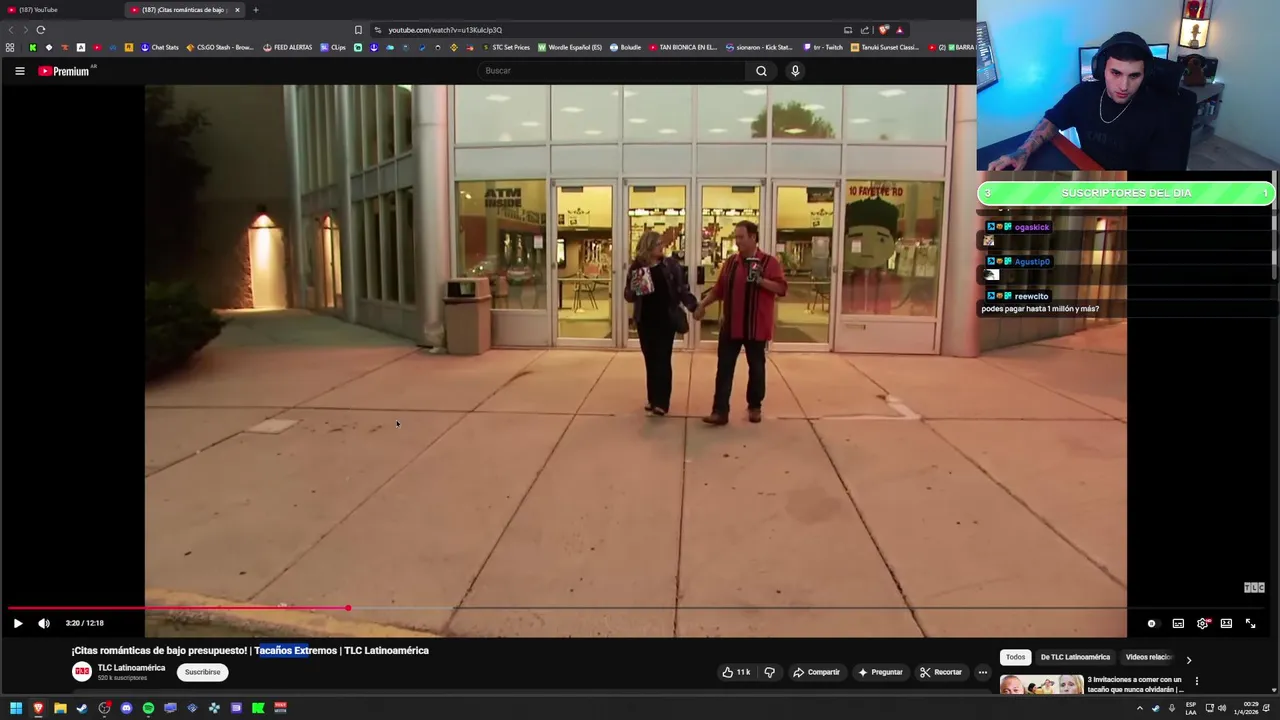
Task: Open the CS:GO Stash bookmark
Action: point(220,47)
